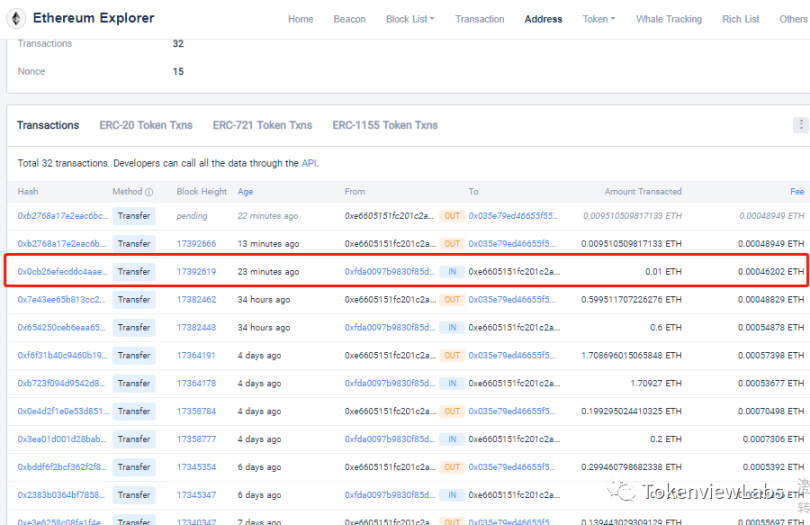Open the Whale Tracking menu item
Screen dimensions: 810x525
click(x=668, y=19)
